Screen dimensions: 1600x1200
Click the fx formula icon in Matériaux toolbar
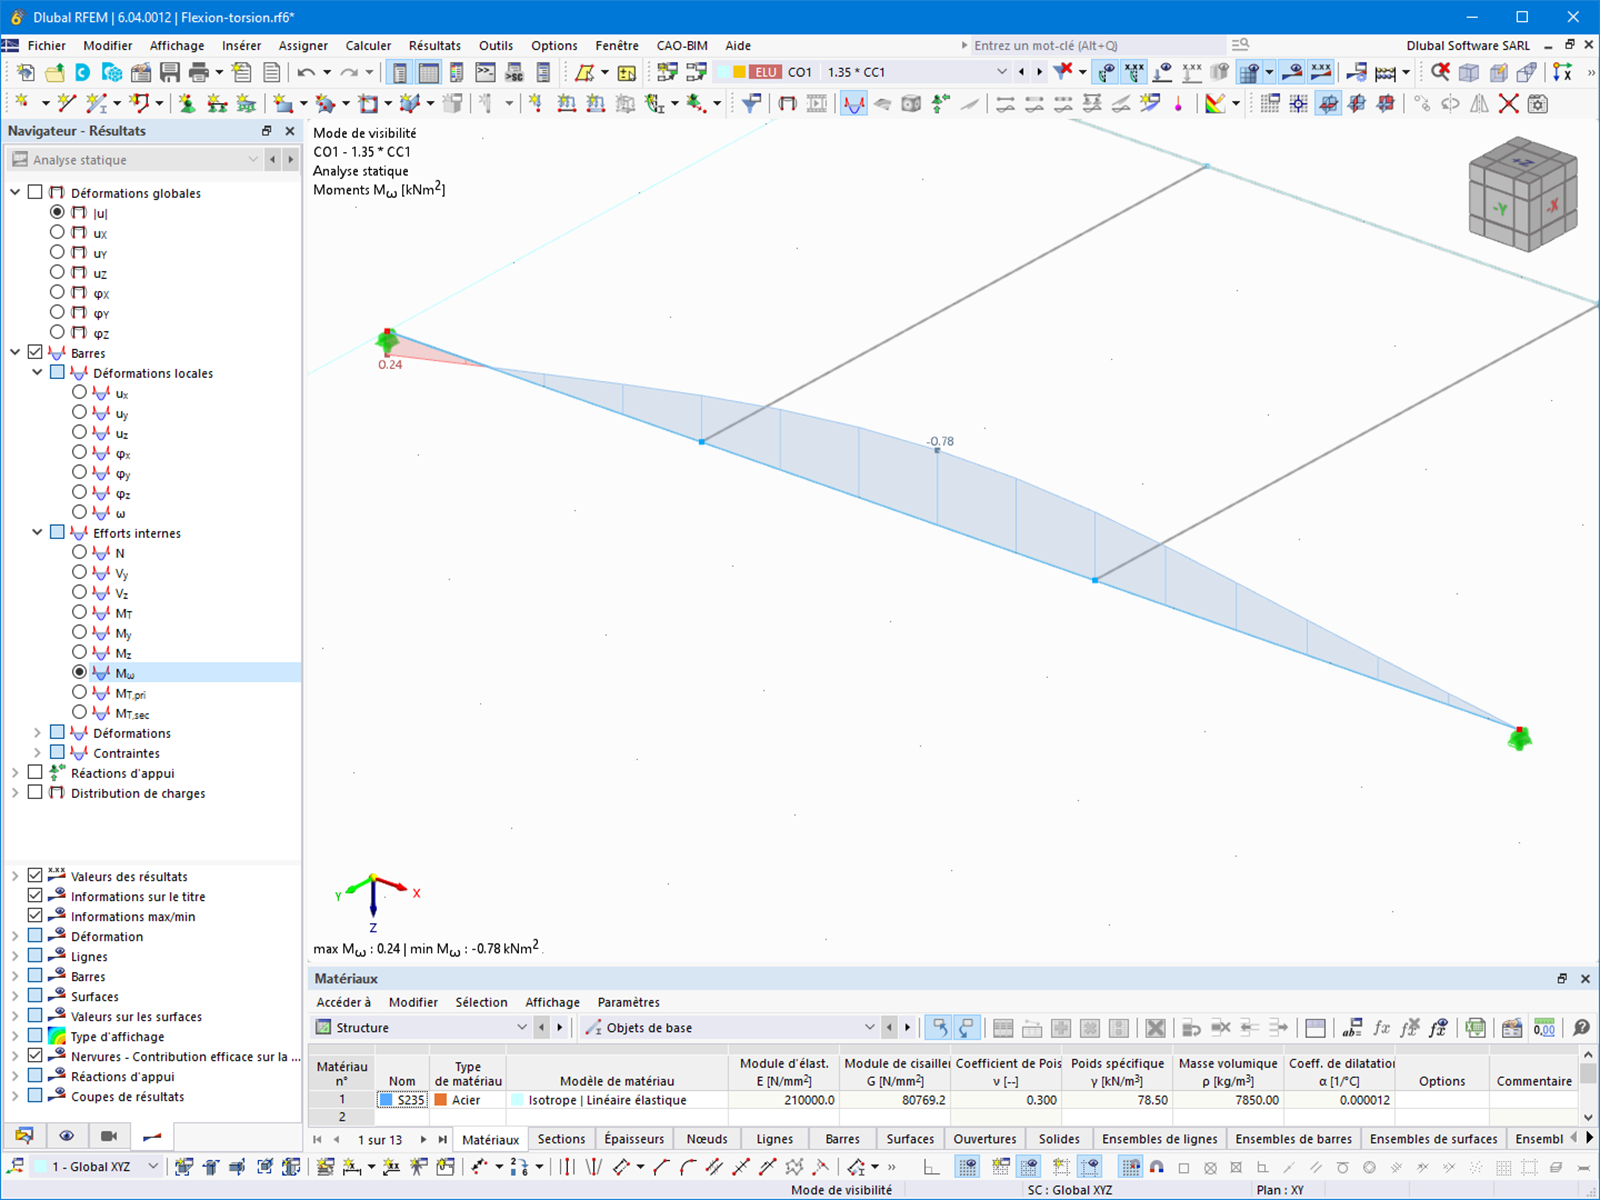tap(1381, 1028)
